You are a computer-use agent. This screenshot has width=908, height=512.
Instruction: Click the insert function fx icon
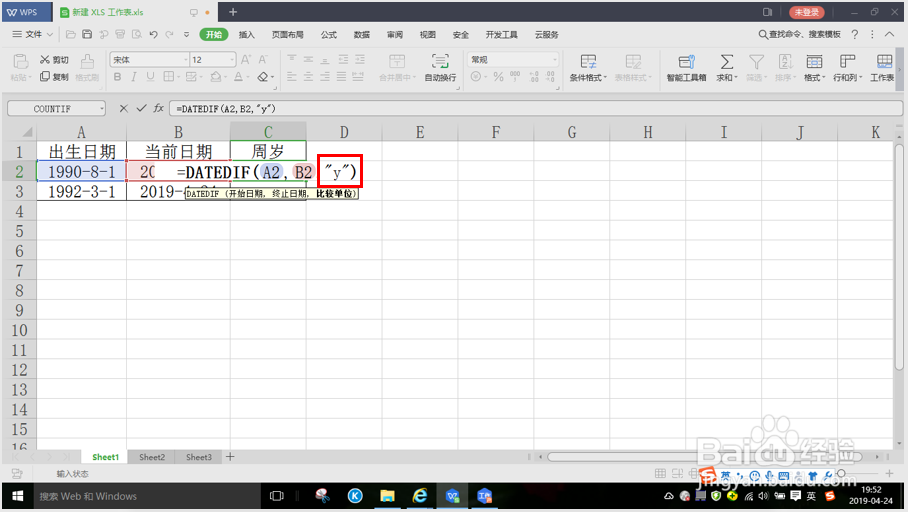159,108
